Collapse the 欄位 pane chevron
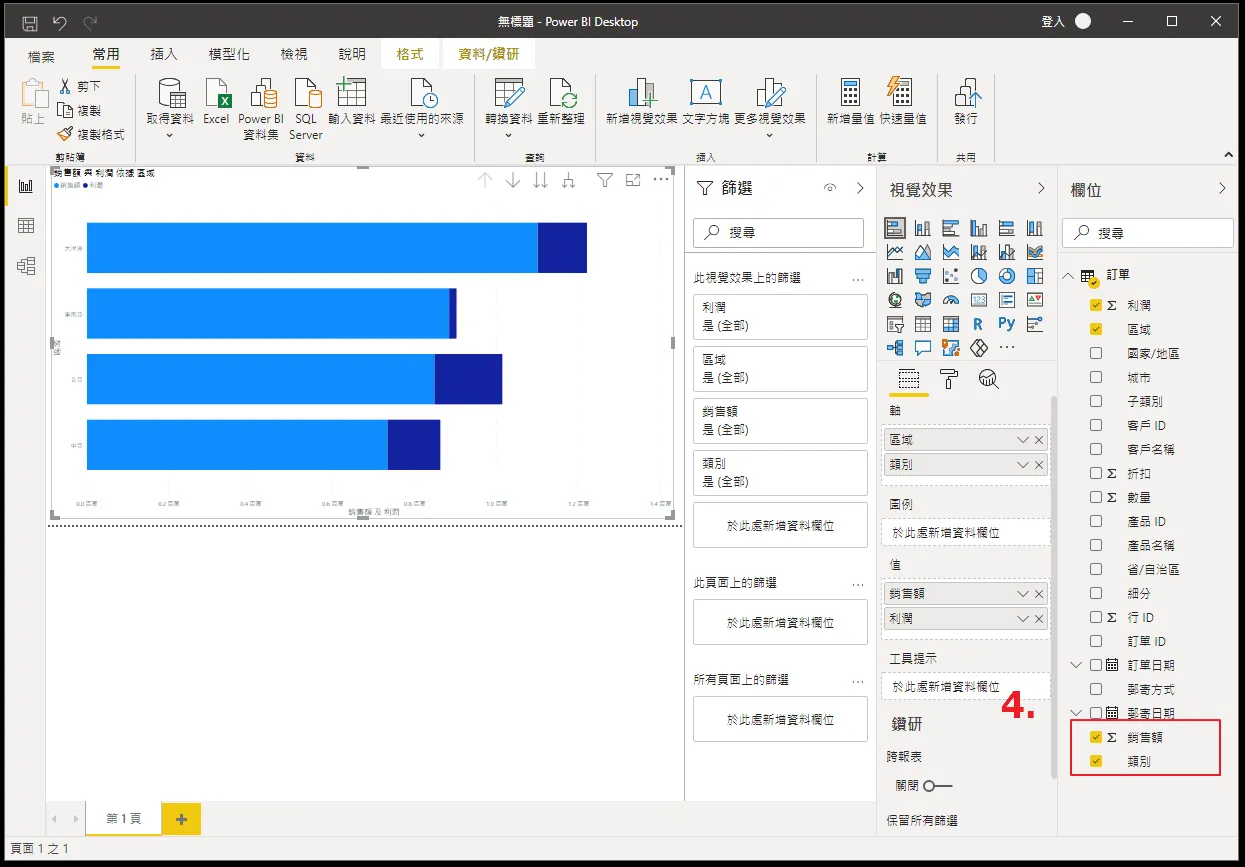1245x867 pixels. tap(1221, 188)
